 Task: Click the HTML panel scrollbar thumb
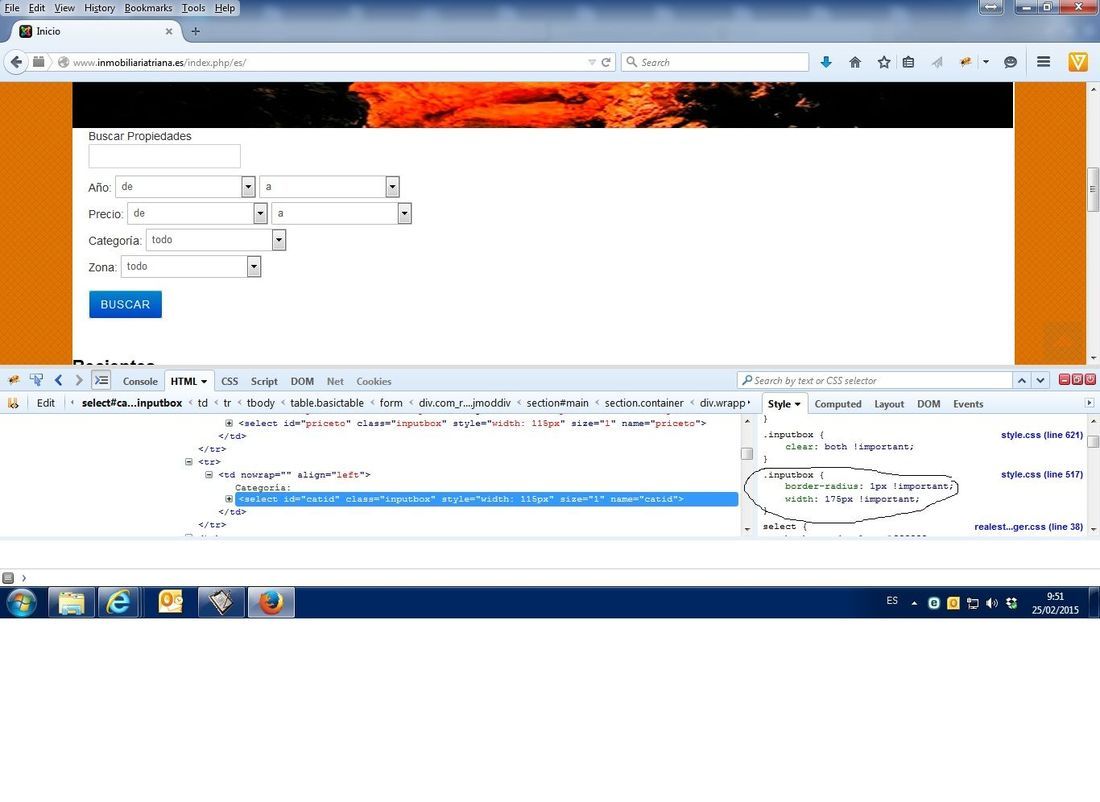point(746,453)
